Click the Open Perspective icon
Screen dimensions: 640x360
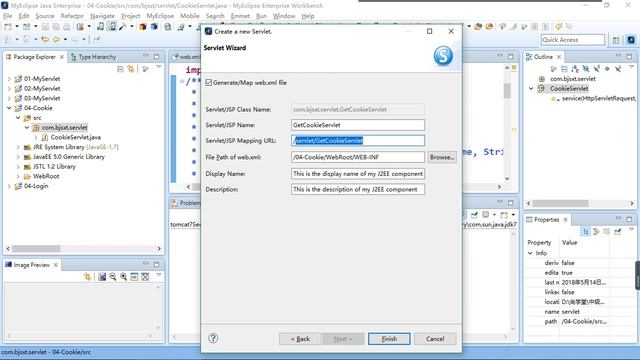pos(616,40)
